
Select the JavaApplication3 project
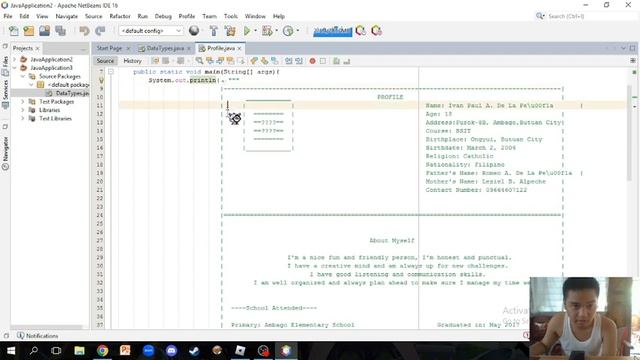[51, 68]
